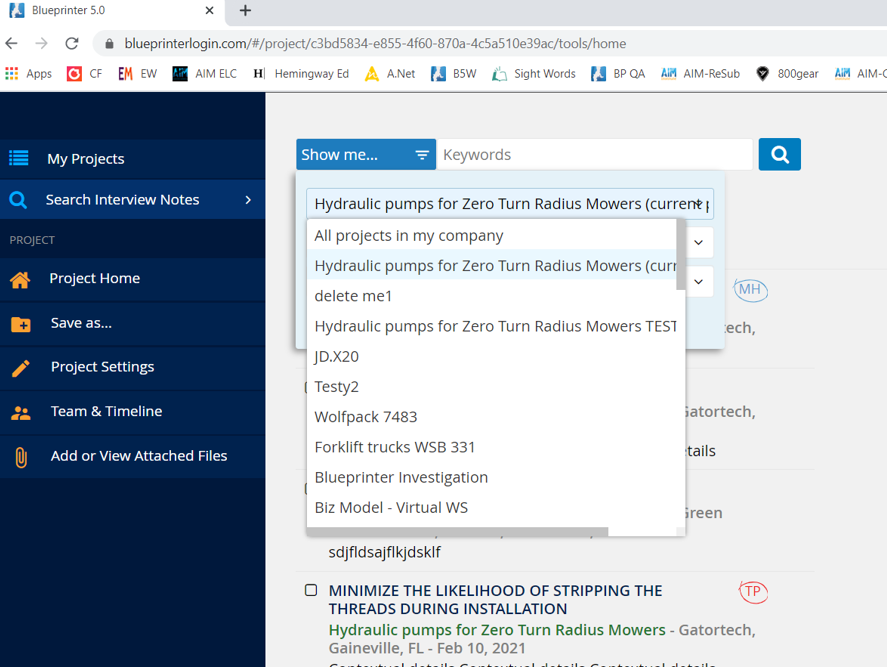Open the Apps bookmark
Screen dimensions: 887x667
coord(28,74)
